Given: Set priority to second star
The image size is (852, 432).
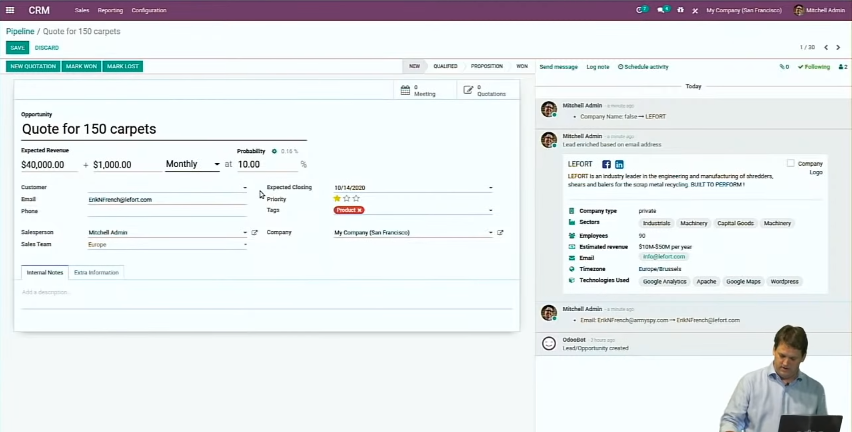Looking at the screenshot, I should coord(347,198).
